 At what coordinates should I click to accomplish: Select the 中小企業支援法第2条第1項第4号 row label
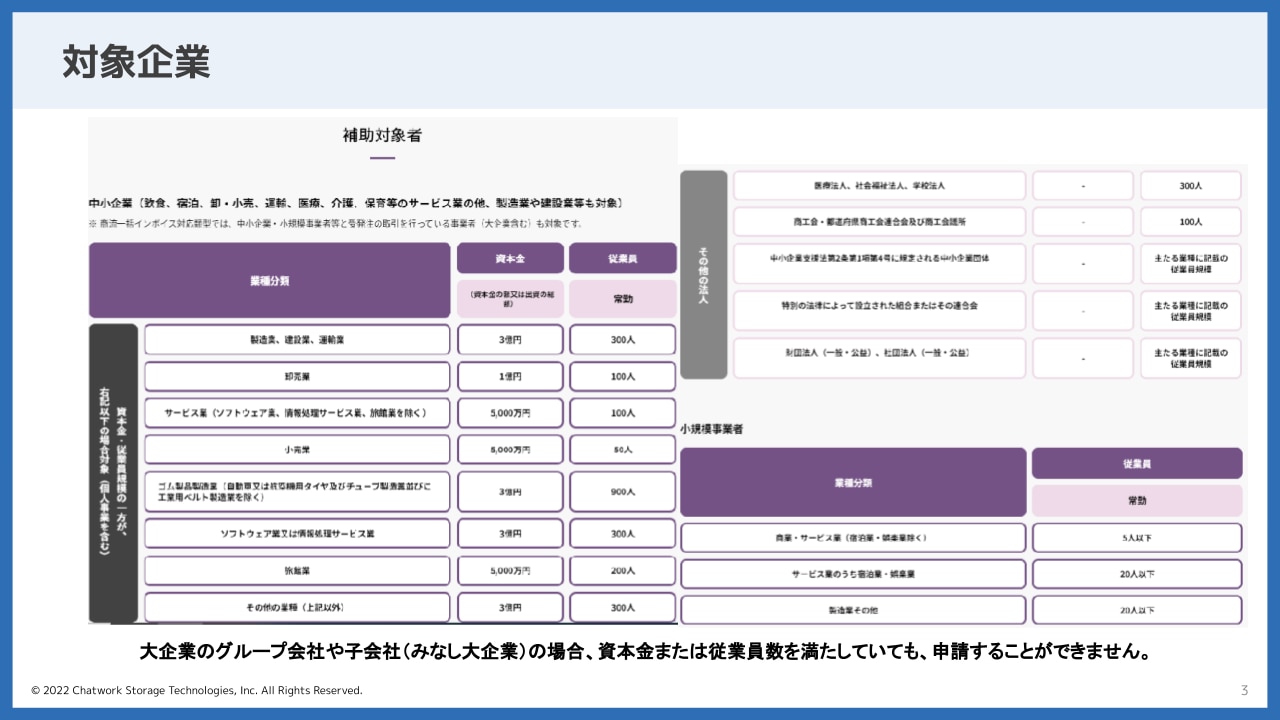880,264
